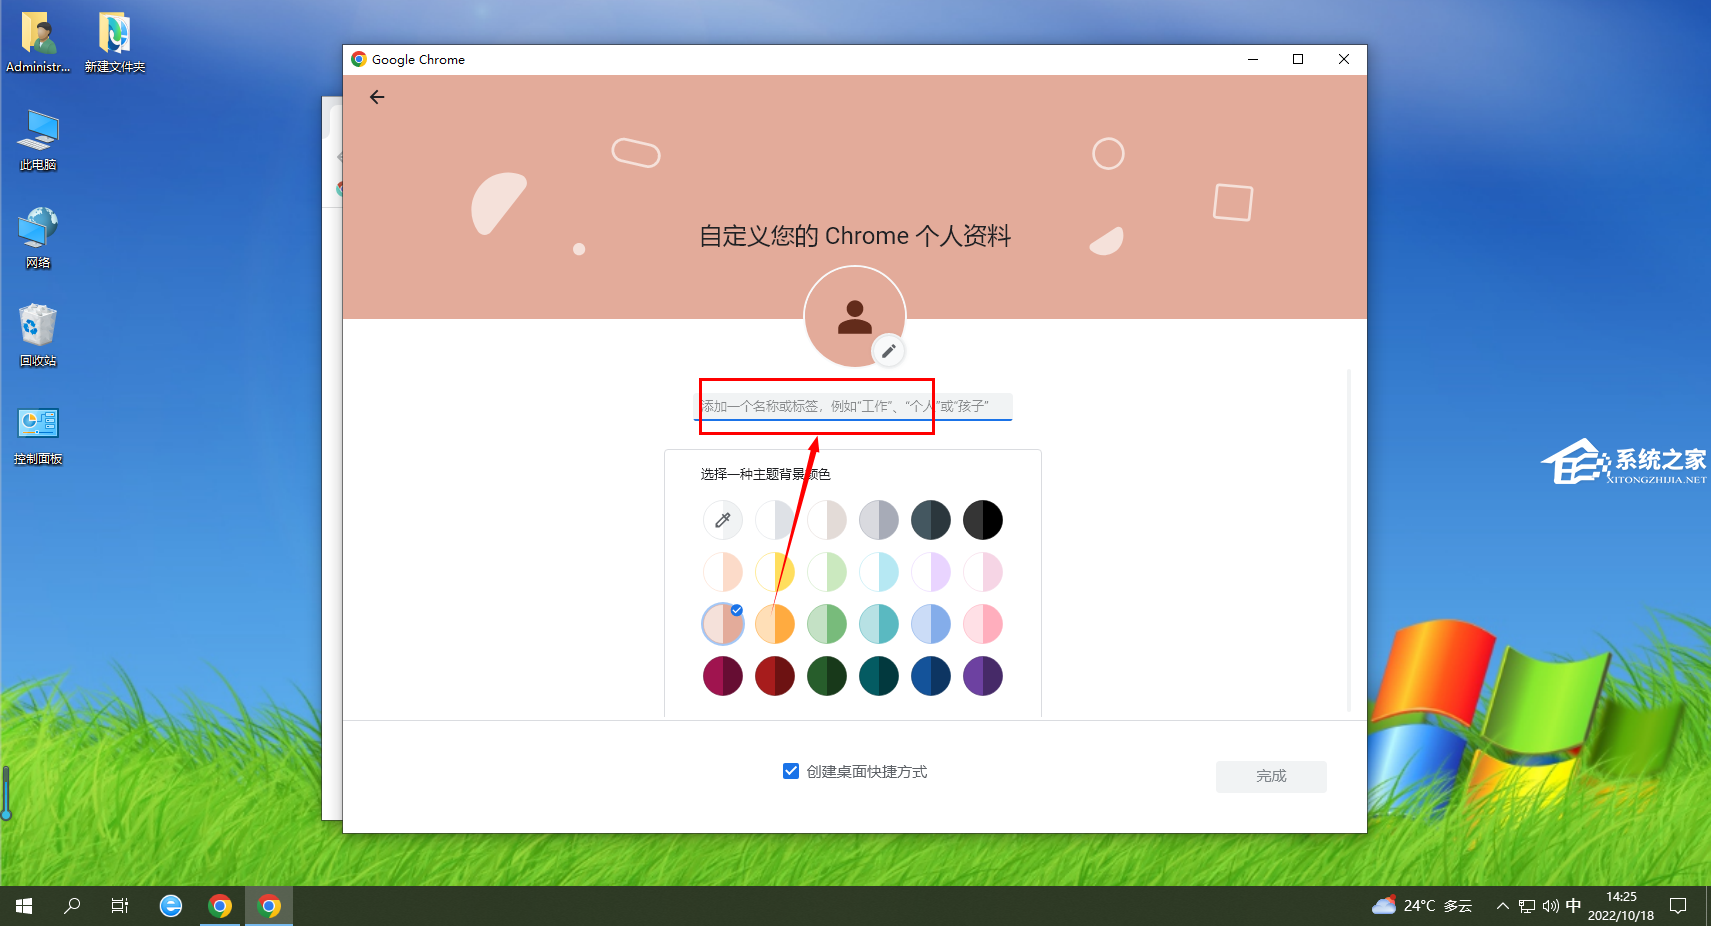Open taskbar search magnifier
Image resolution: width=1711 pixels, height=926 pixels.
tap(72, 906)
